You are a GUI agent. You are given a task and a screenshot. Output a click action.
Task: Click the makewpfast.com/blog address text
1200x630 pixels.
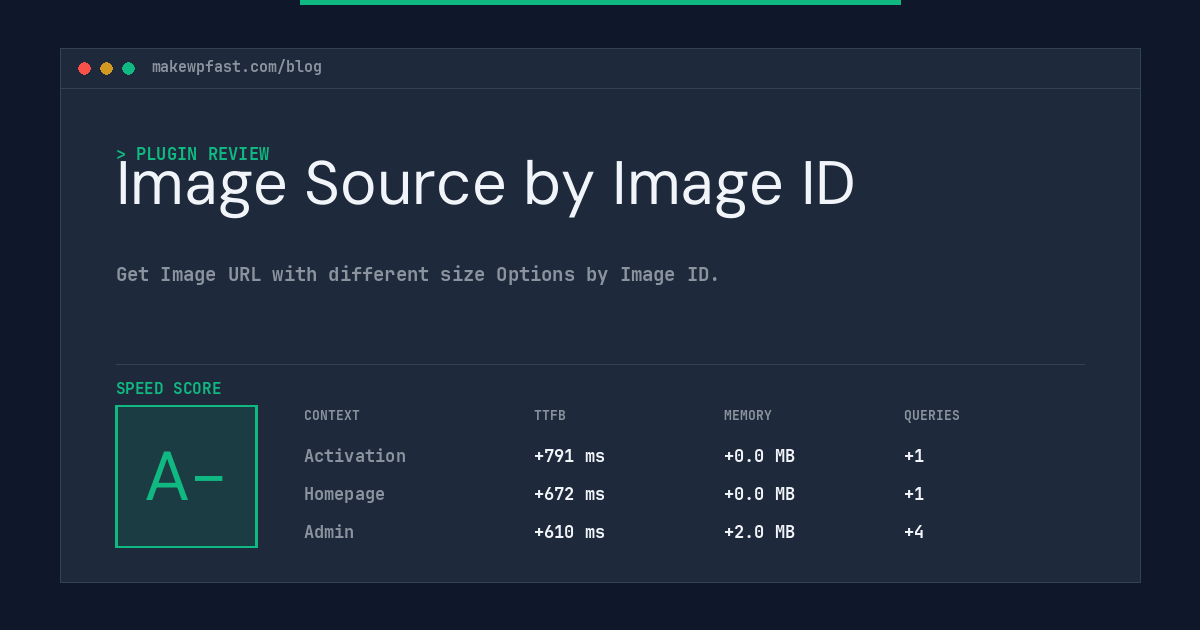click(x=237, y=67)
